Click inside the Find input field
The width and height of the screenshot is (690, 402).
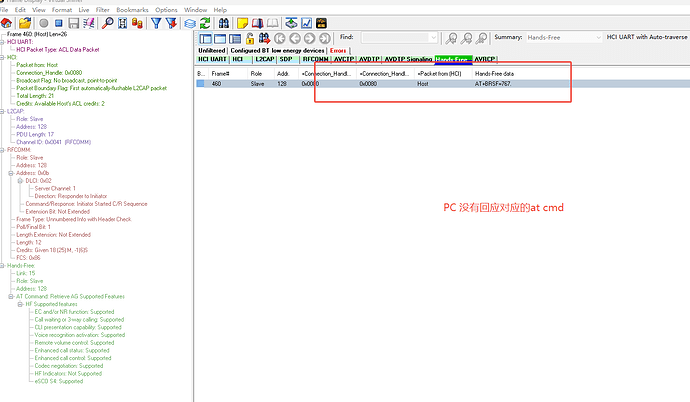[396, 38]
